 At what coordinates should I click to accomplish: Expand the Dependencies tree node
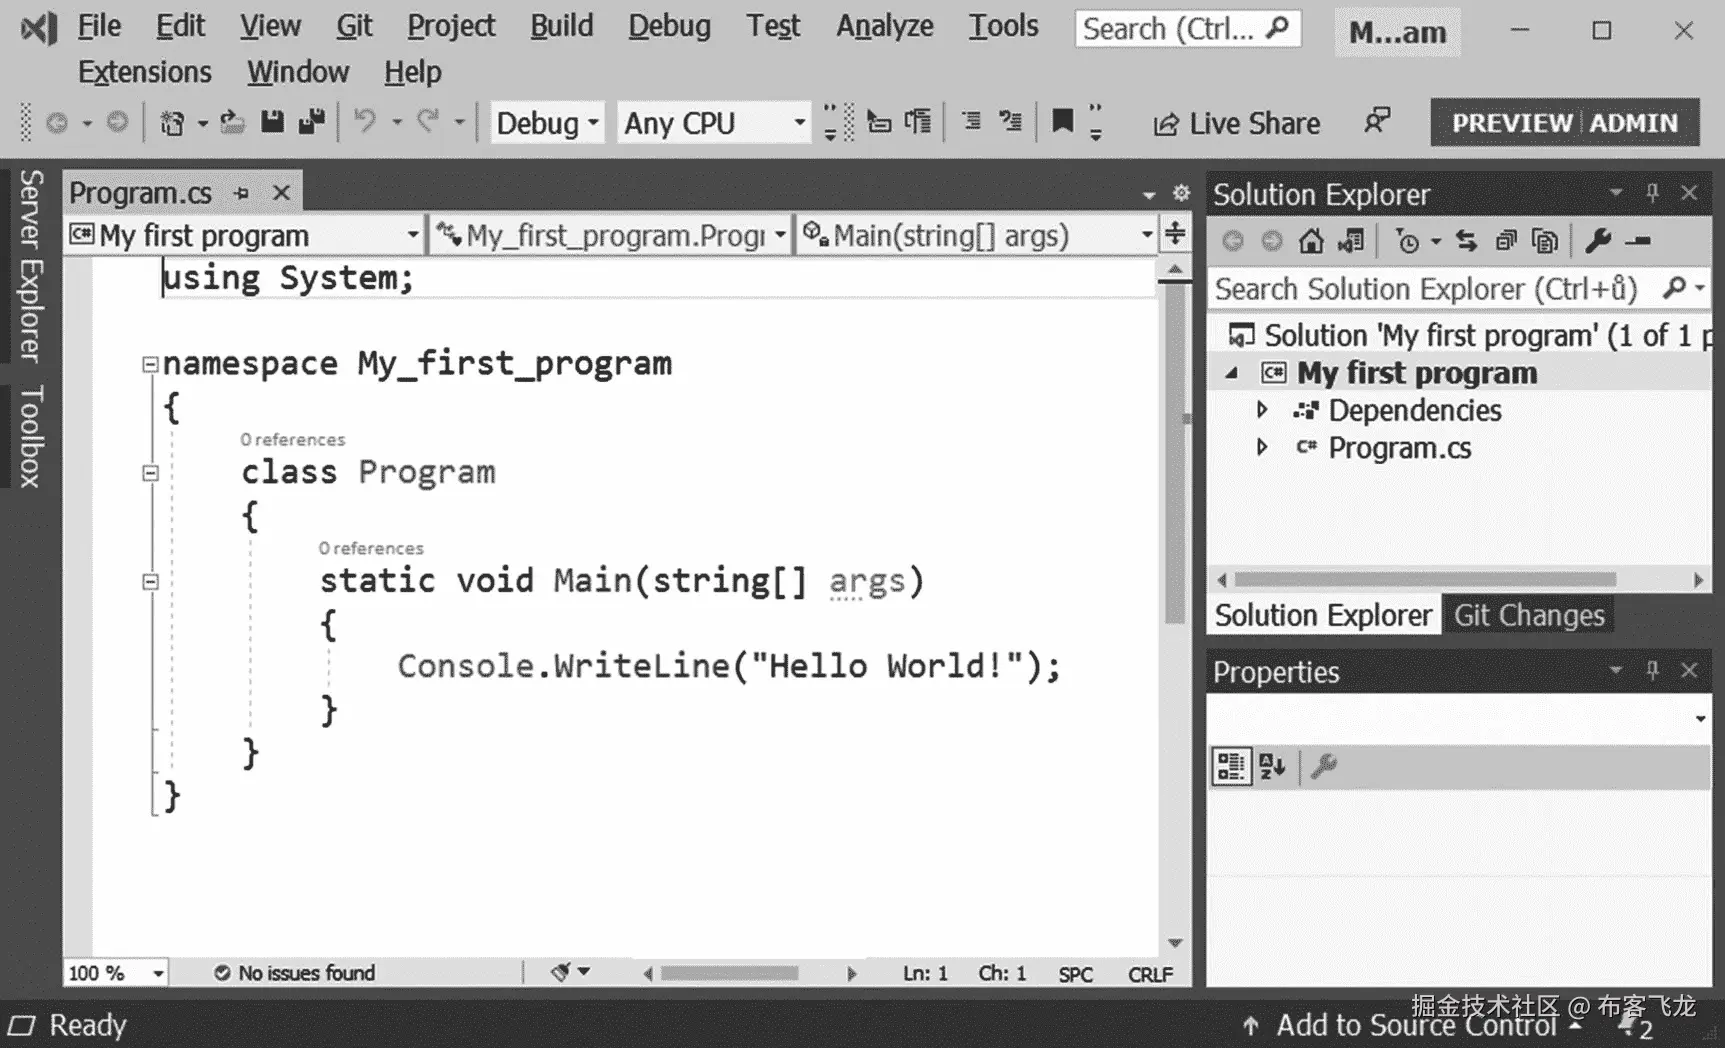pyautogui.click(x=1261, y=410)
